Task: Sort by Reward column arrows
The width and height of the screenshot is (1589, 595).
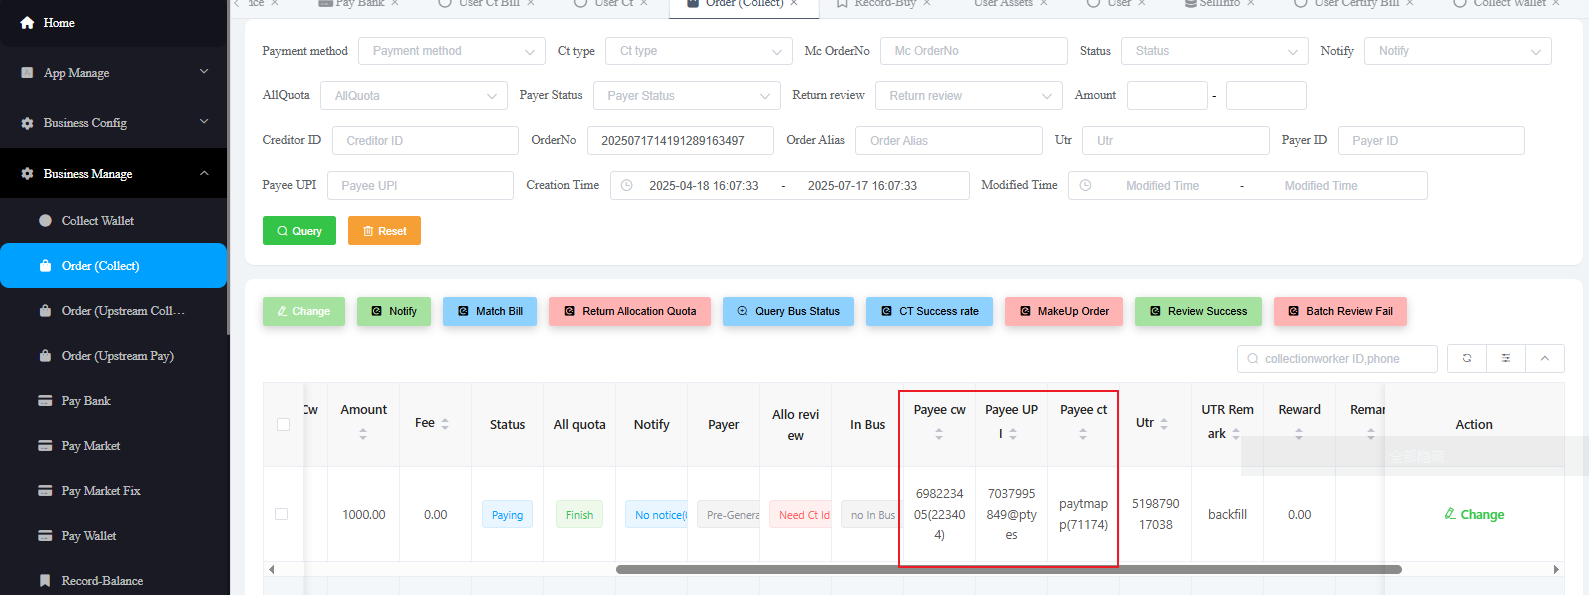Action: point(1299,434)
